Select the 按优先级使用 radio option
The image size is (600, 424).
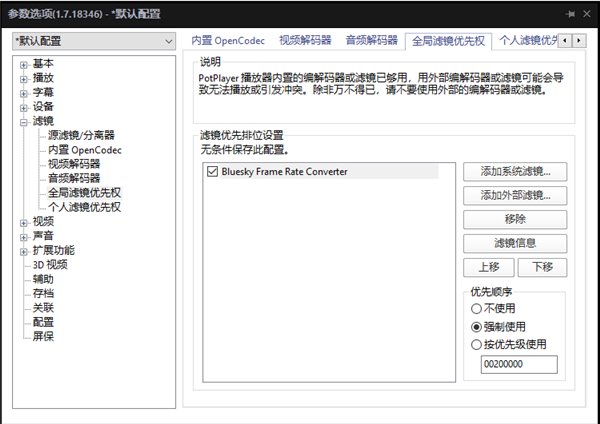click(x=476, y=344)
